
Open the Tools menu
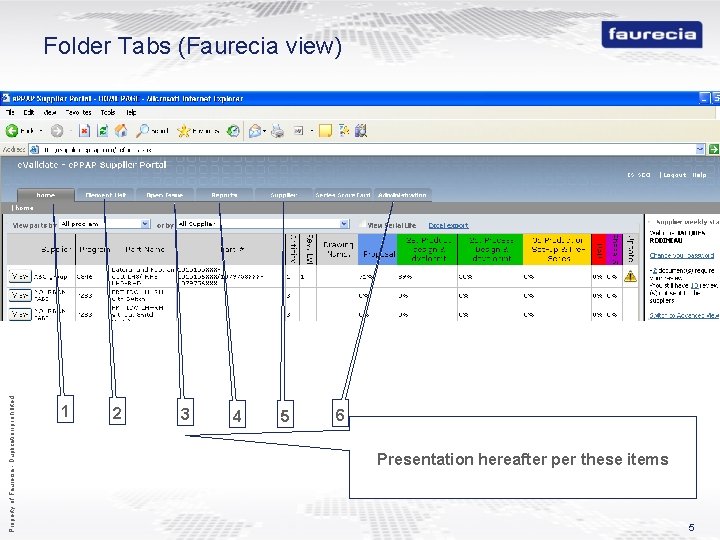(107, 112)
